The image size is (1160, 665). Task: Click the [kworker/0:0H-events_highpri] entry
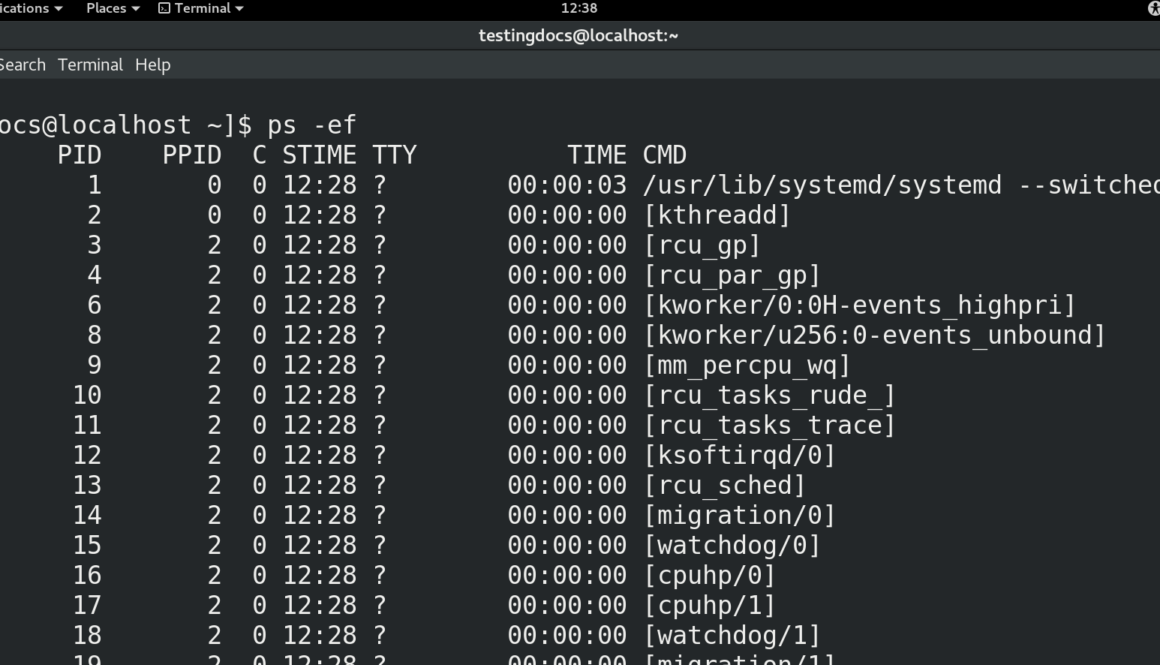(x=860, y=306)
